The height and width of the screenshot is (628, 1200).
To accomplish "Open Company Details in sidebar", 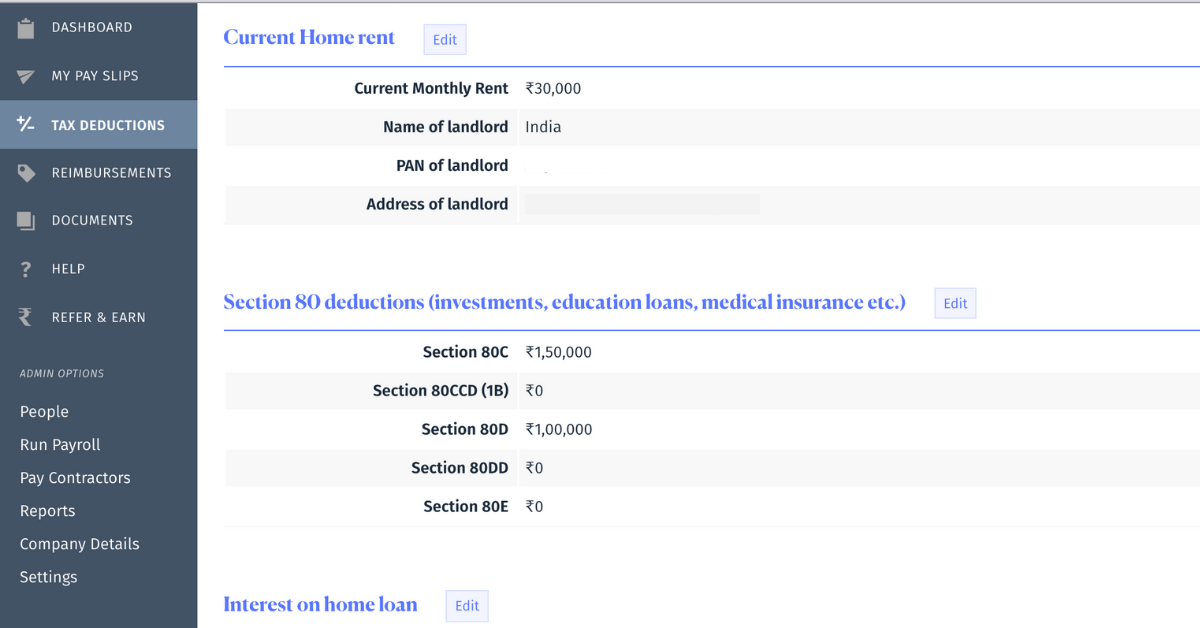I will (x=79, y=544).
